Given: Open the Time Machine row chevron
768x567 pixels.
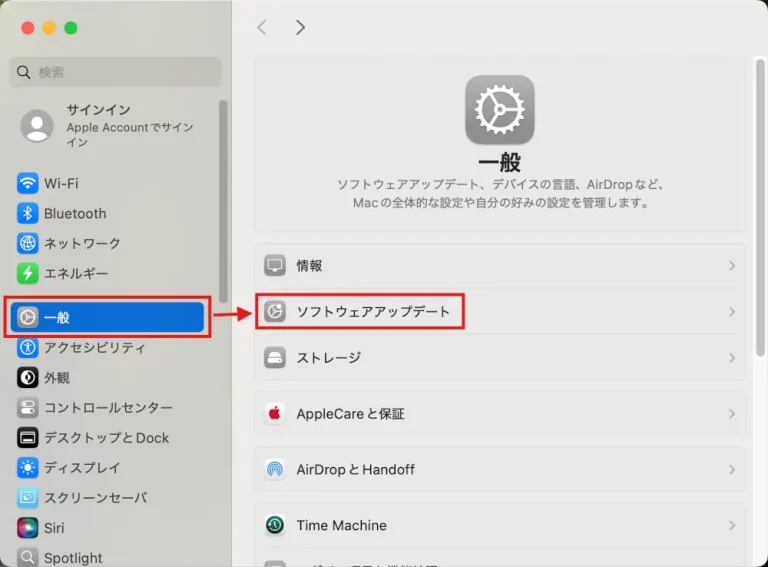Looking at the screenshot, I should (732, 525).
